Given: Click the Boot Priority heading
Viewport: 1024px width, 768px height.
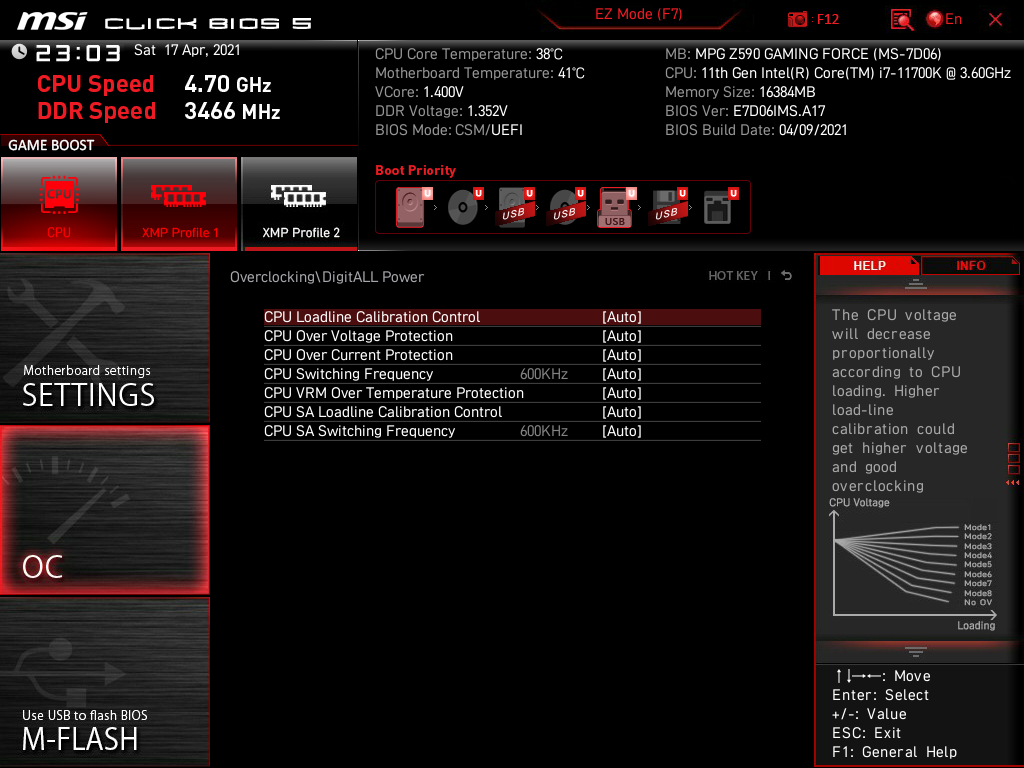Looking at the screenshot, I should tap(415, 170).
